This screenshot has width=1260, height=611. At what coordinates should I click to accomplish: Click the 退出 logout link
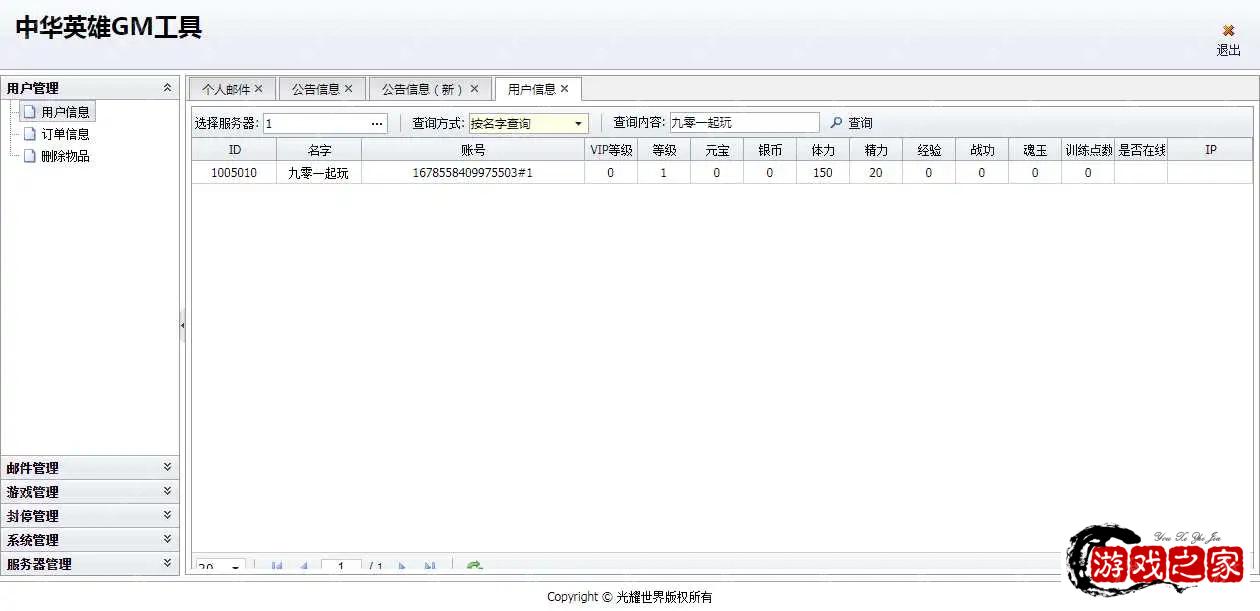click(1228, 50)
